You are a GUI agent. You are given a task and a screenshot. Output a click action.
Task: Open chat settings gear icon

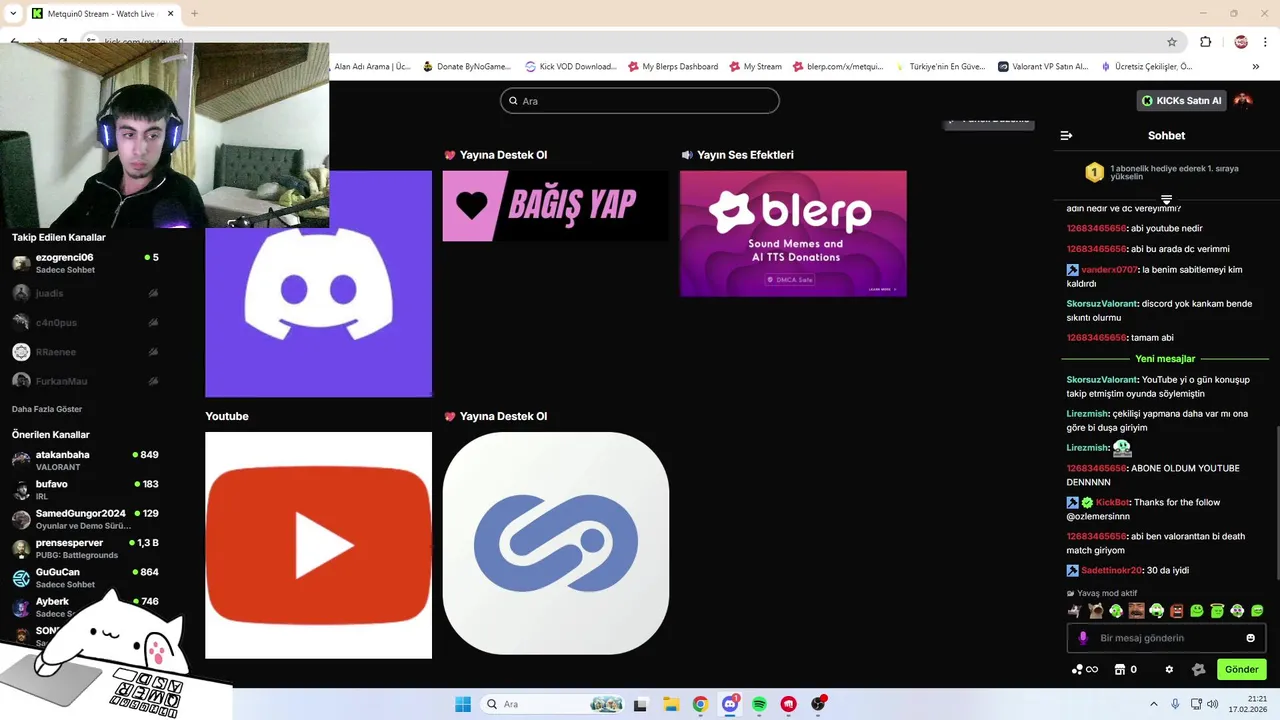tap(1169, 670)
